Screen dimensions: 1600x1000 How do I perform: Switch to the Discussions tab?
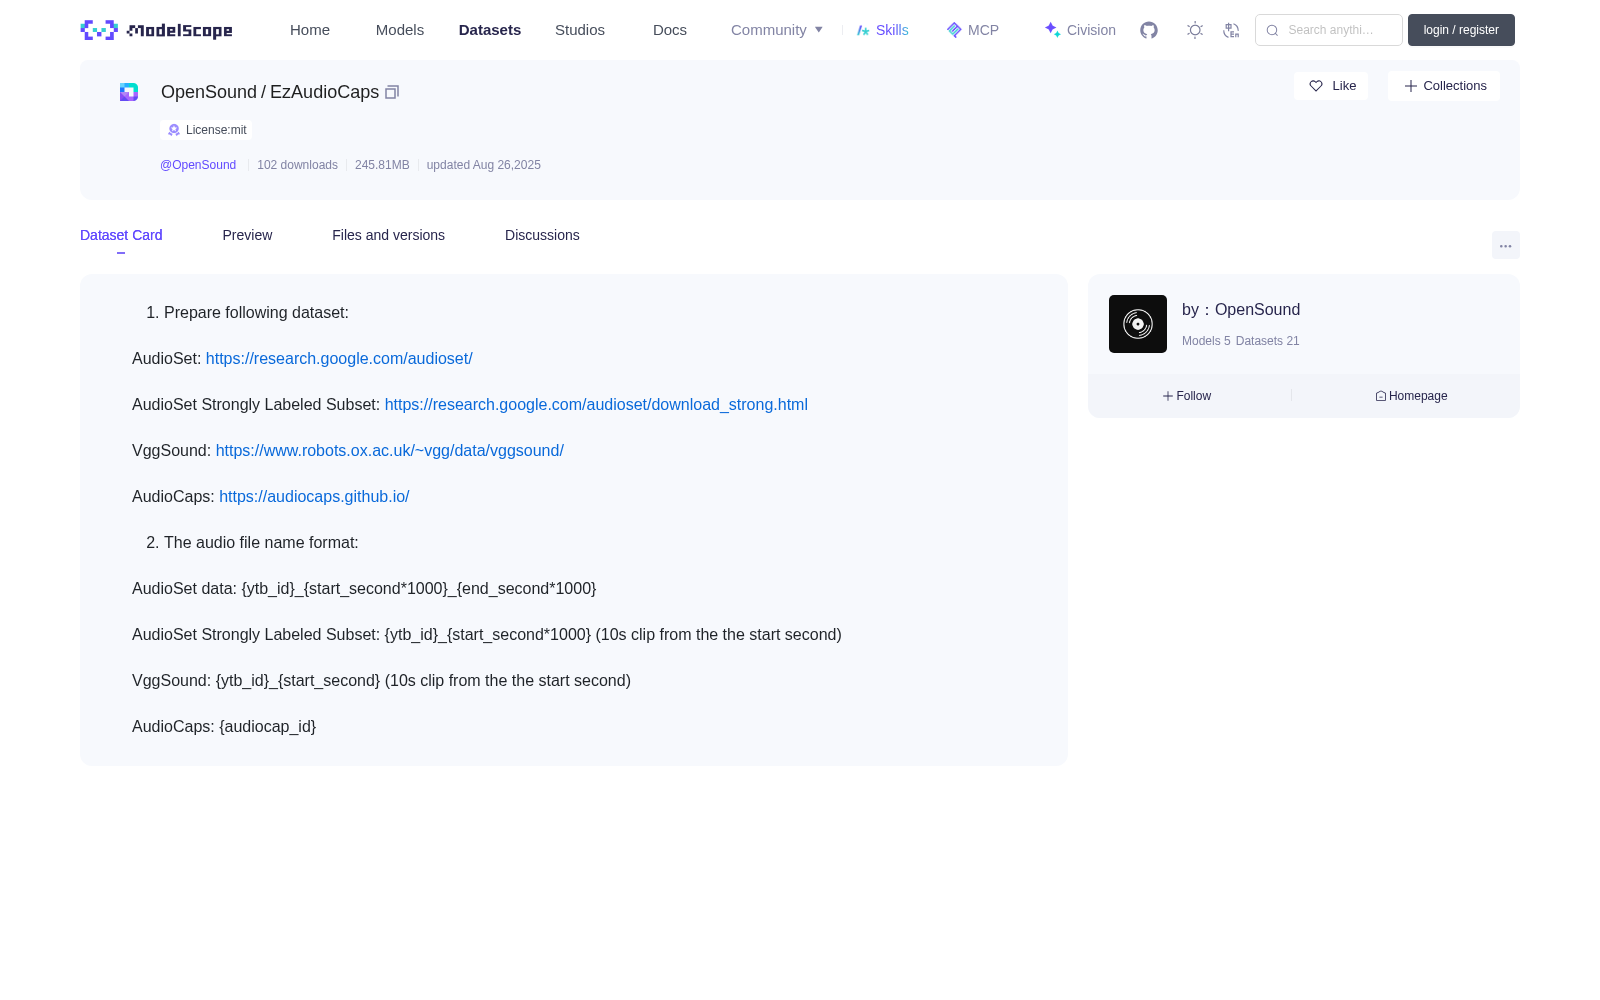pyautogui.click(x=542, y=235)
